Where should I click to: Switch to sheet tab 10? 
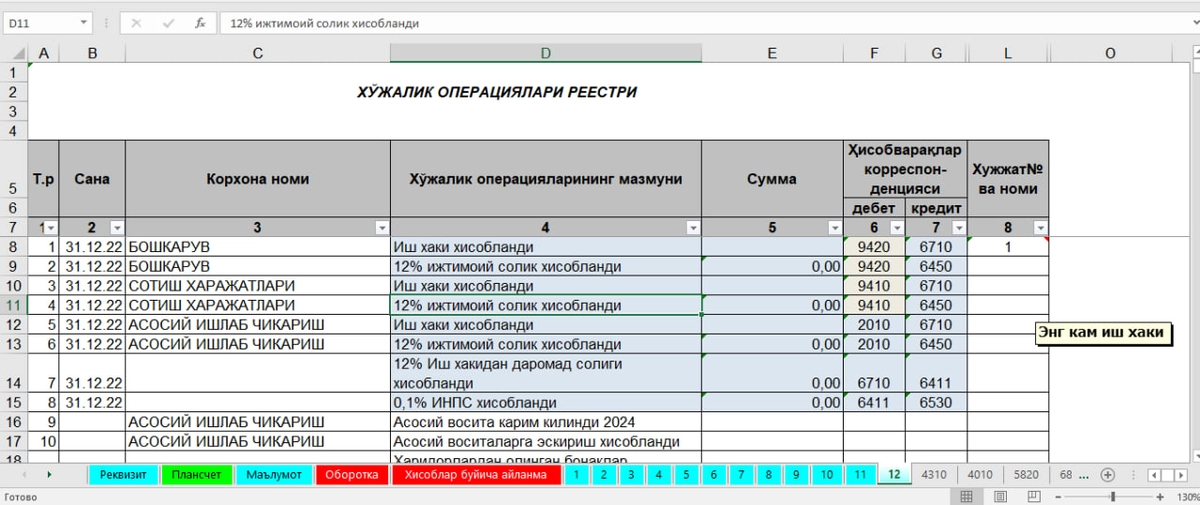point(825,474)
